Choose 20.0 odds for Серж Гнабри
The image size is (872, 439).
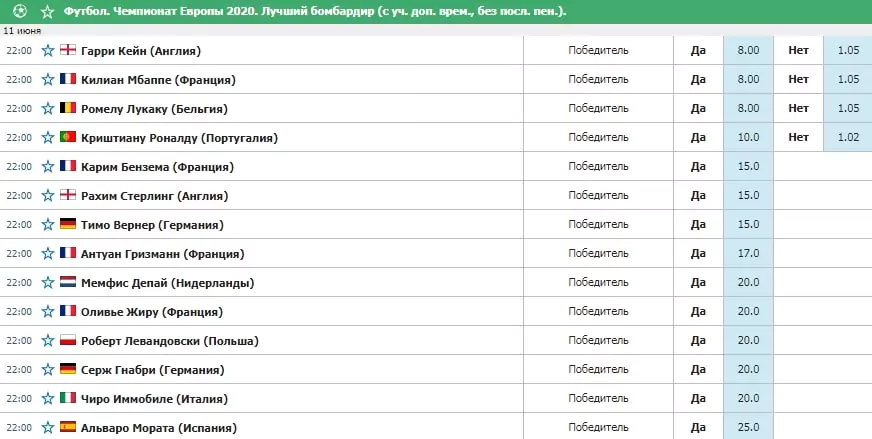click(x=748, y=369)
